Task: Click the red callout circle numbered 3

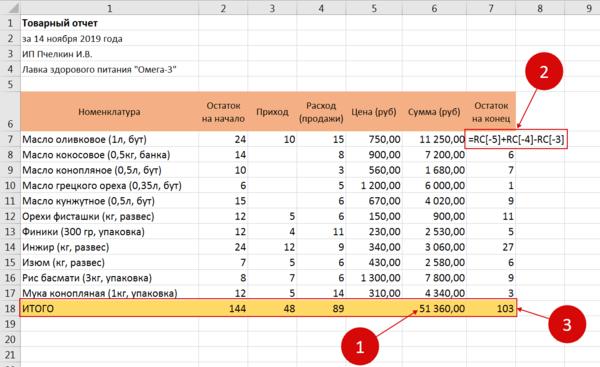Action: click(567, 324)
